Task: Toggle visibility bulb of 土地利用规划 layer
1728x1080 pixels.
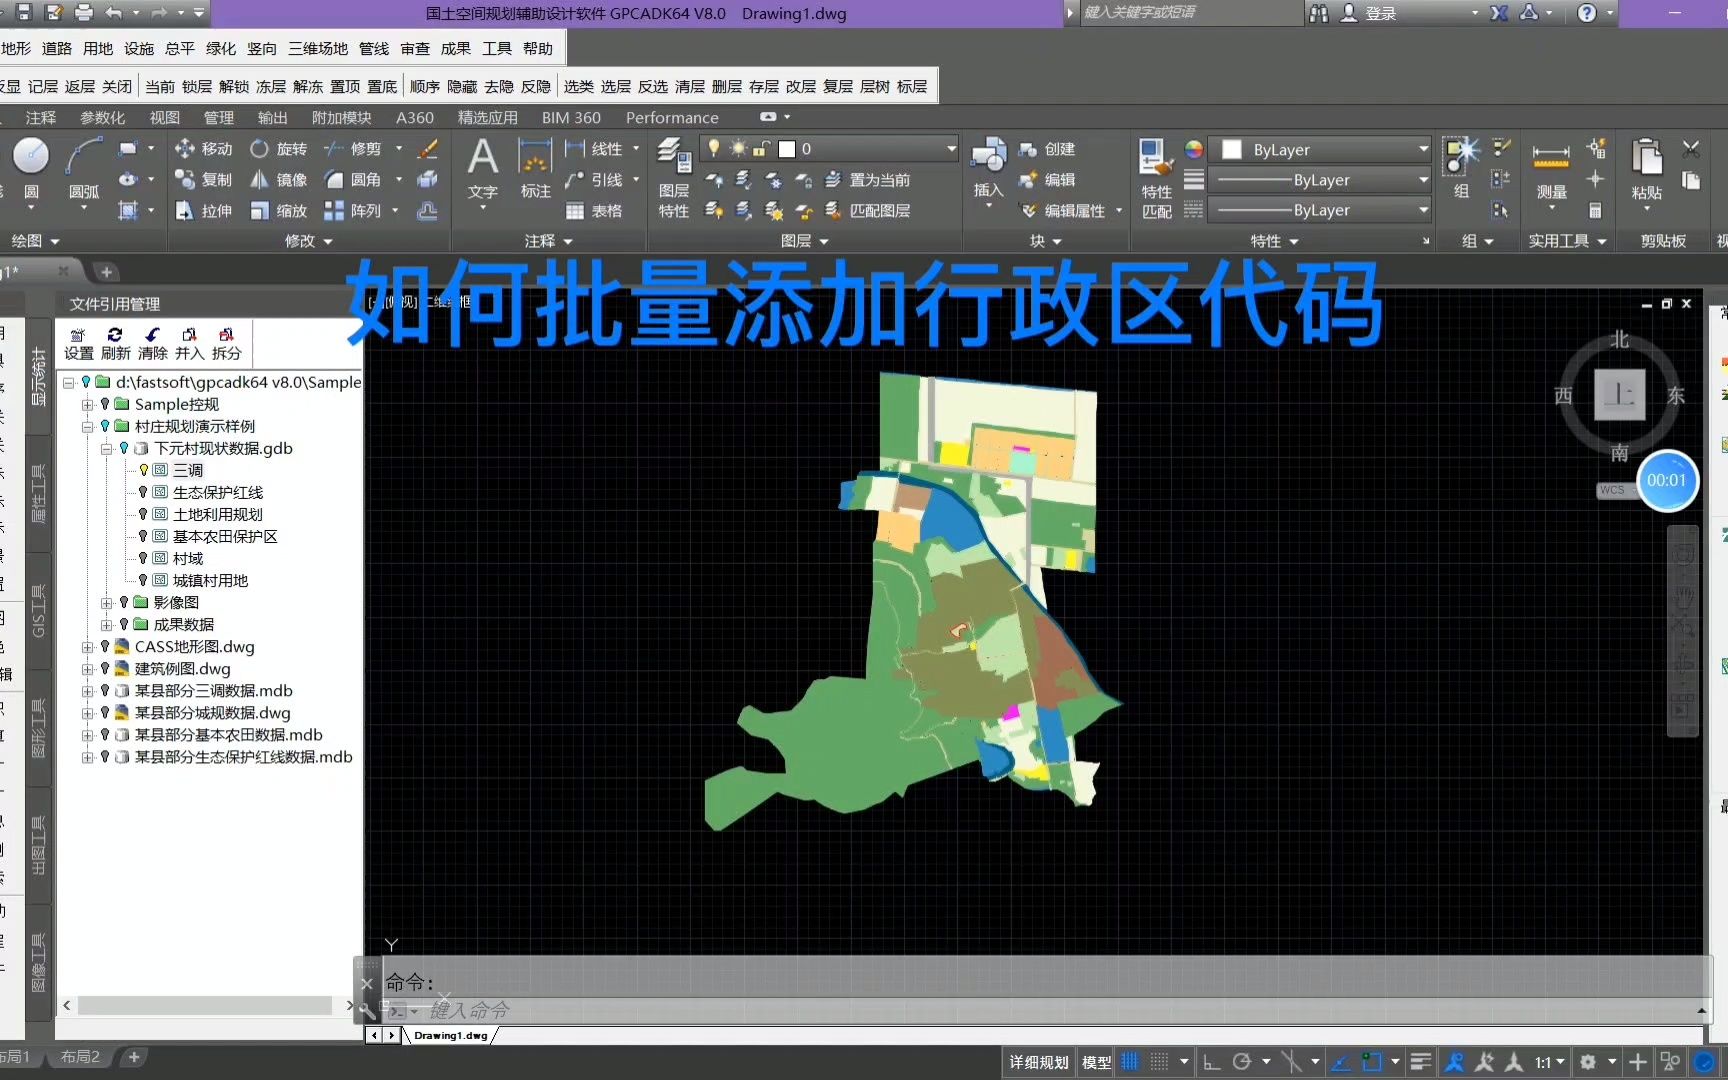Action: [x=143, y=514]
